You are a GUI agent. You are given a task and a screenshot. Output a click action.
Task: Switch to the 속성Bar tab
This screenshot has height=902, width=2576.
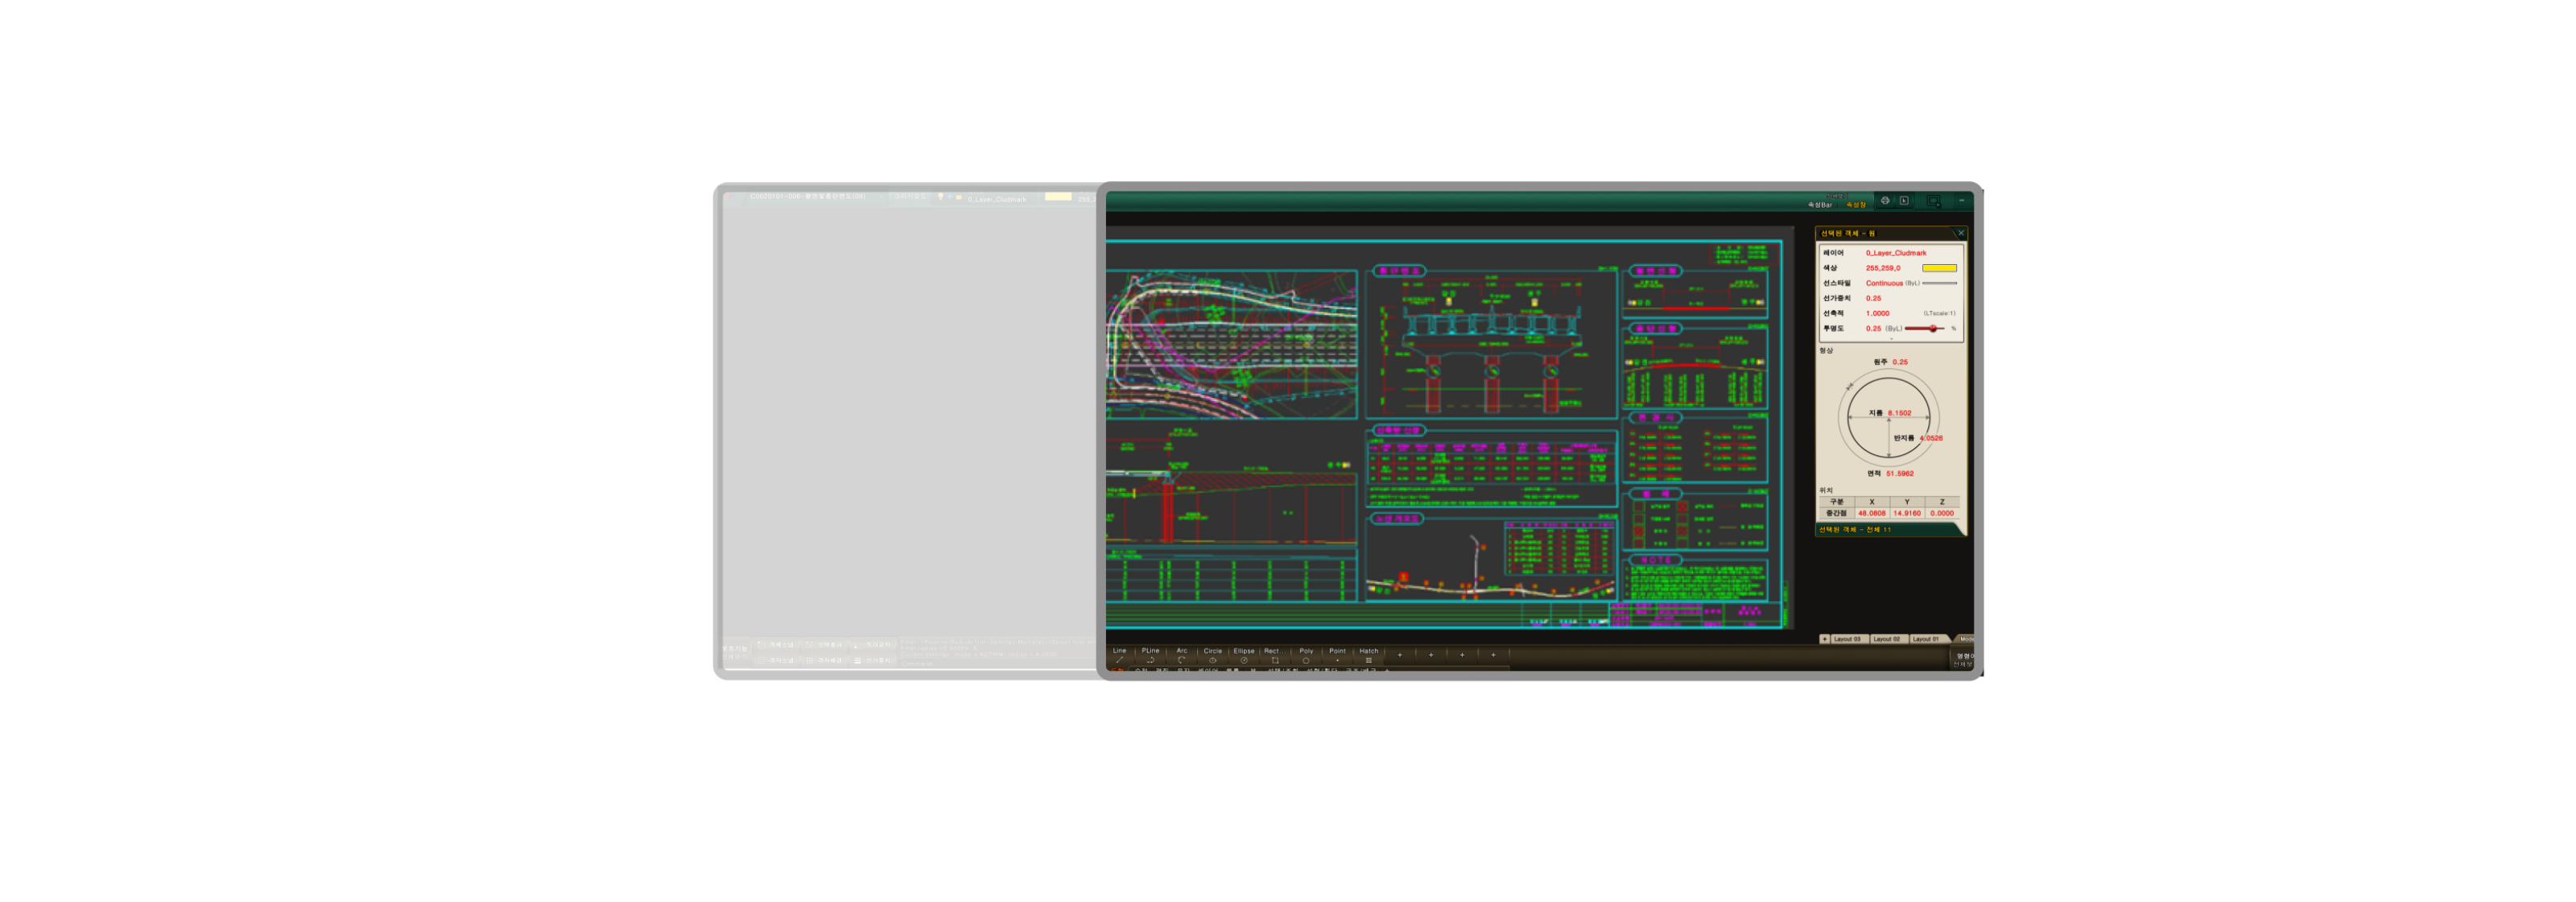1819,205
